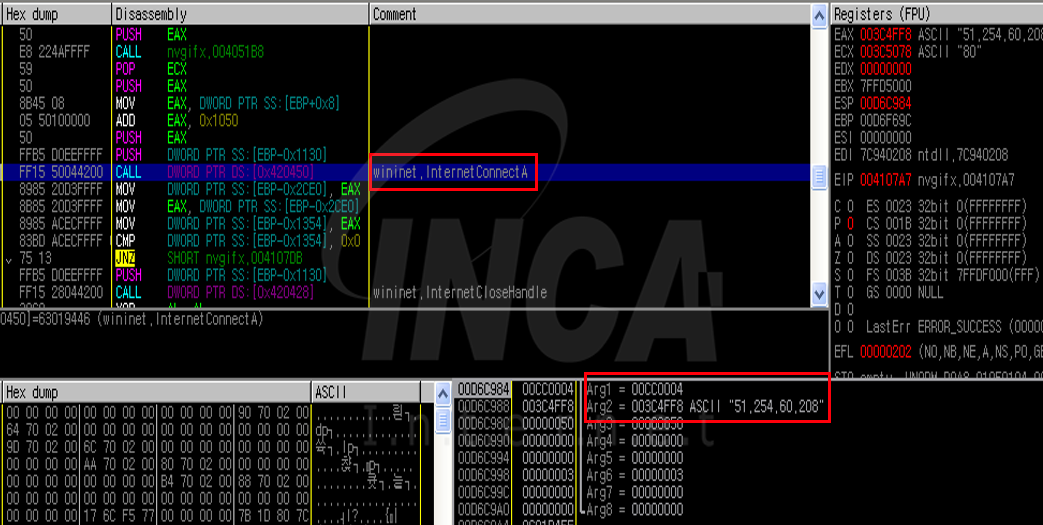The width and height of the screenshot is (1043, 525).
Task: Select the Arg4 = 00000000 stack entry
Action: [x=635, y=440]
